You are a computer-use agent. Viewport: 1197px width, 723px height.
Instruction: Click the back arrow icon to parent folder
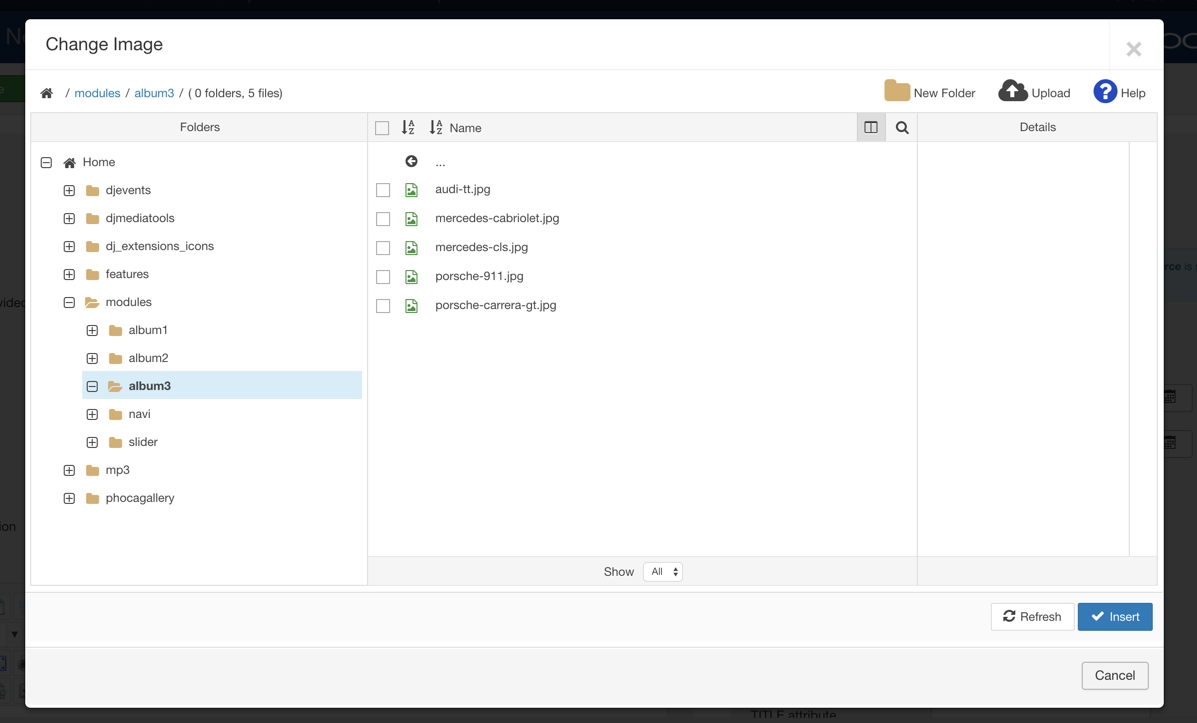[411, 161]
